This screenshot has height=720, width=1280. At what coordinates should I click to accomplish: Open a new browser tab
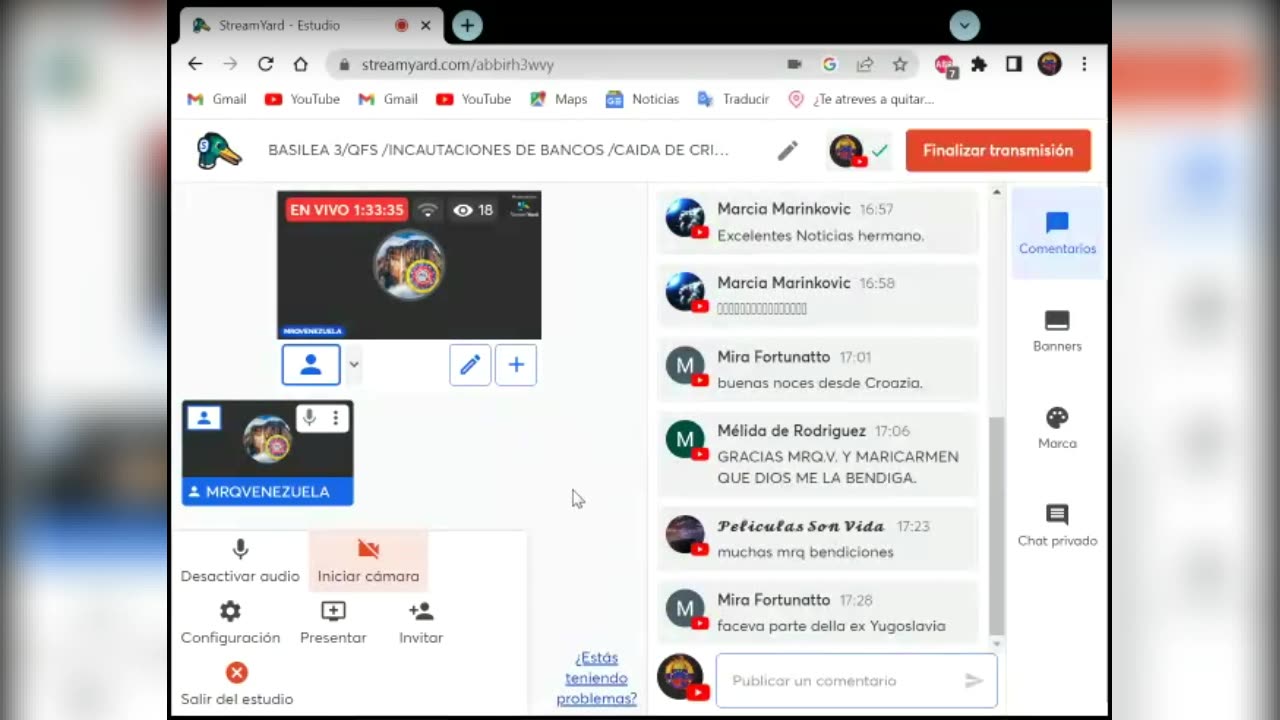coord(467,26)
